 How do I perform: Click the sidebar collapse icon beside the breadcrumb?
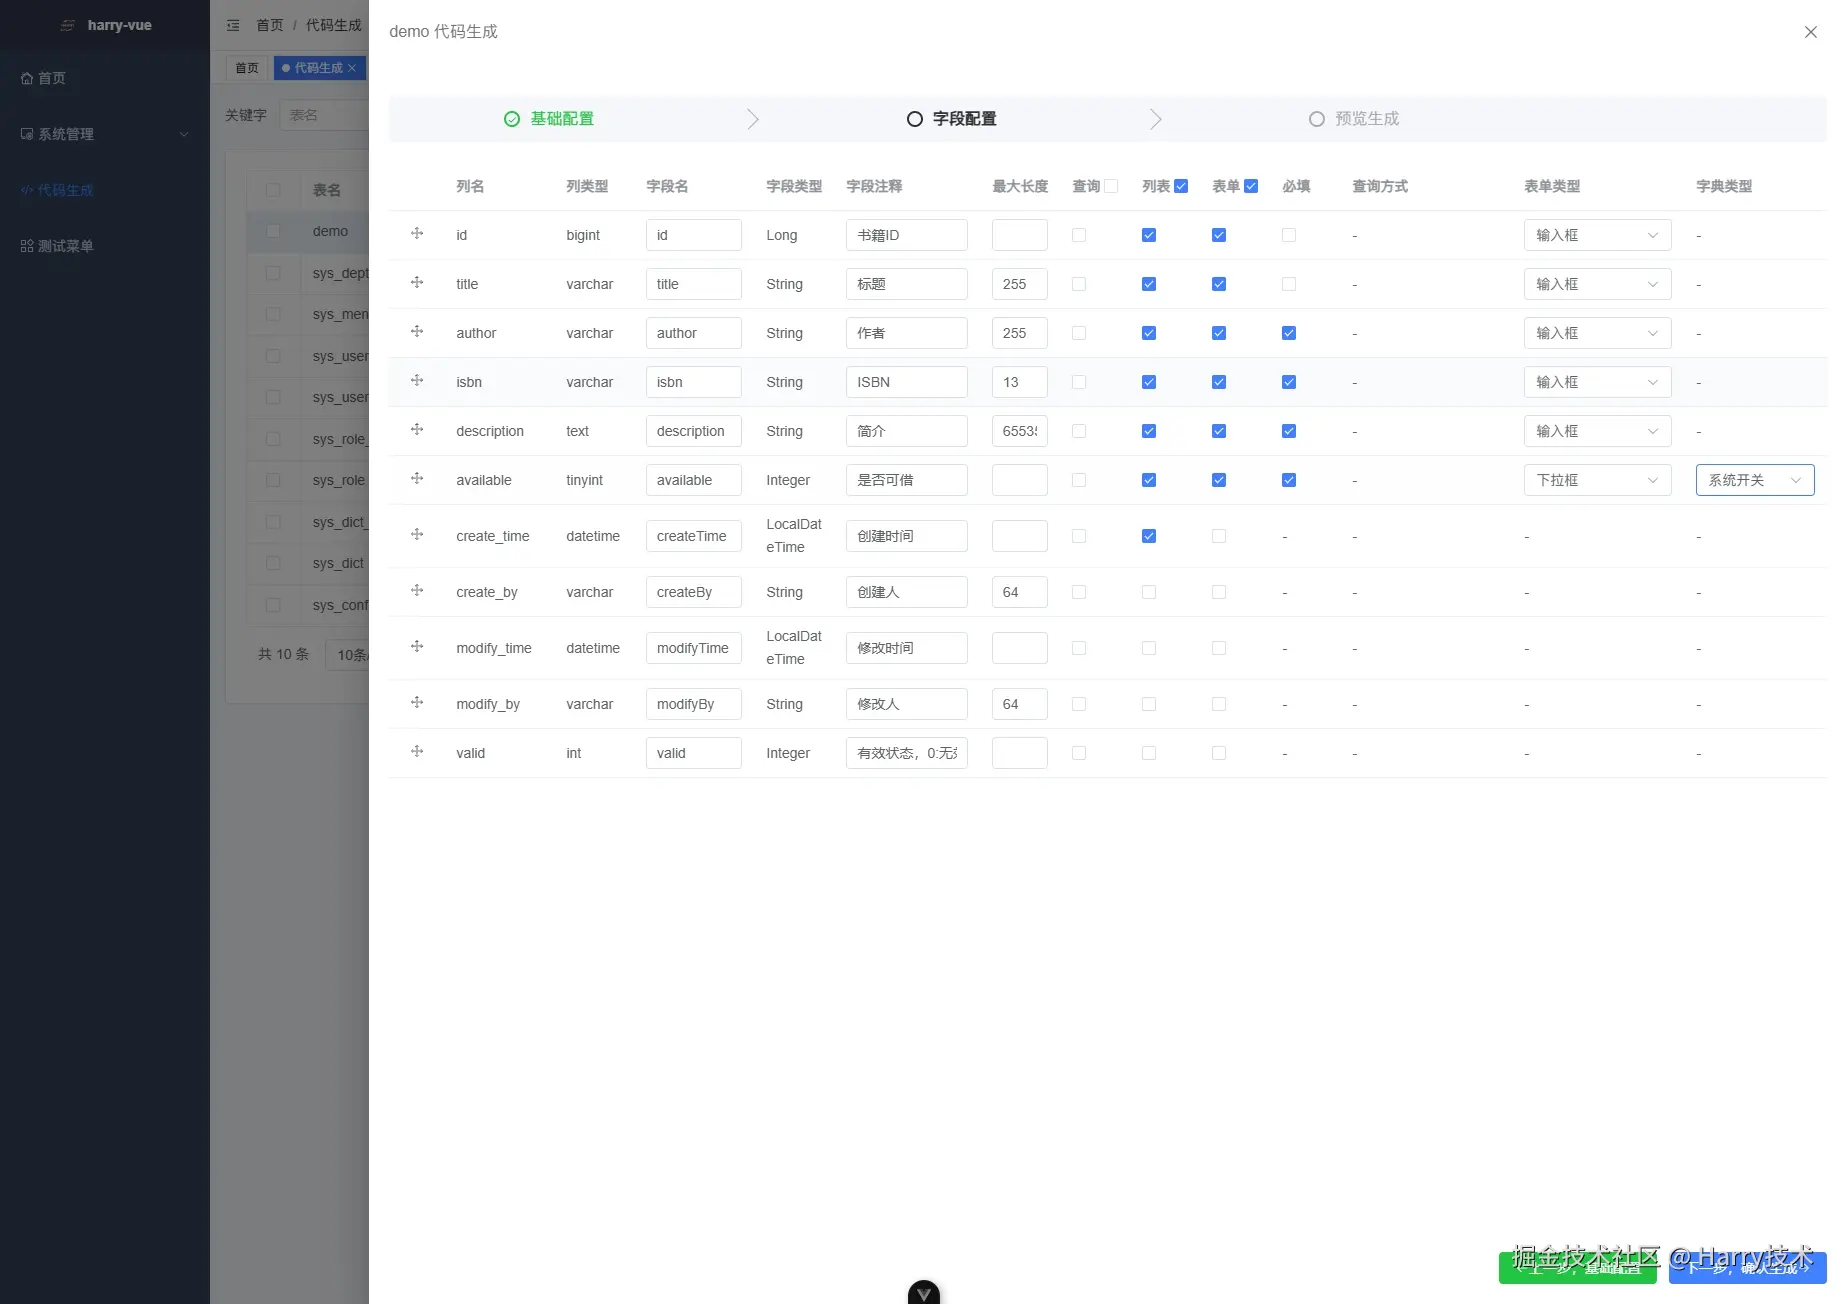[x=233, y=25]
